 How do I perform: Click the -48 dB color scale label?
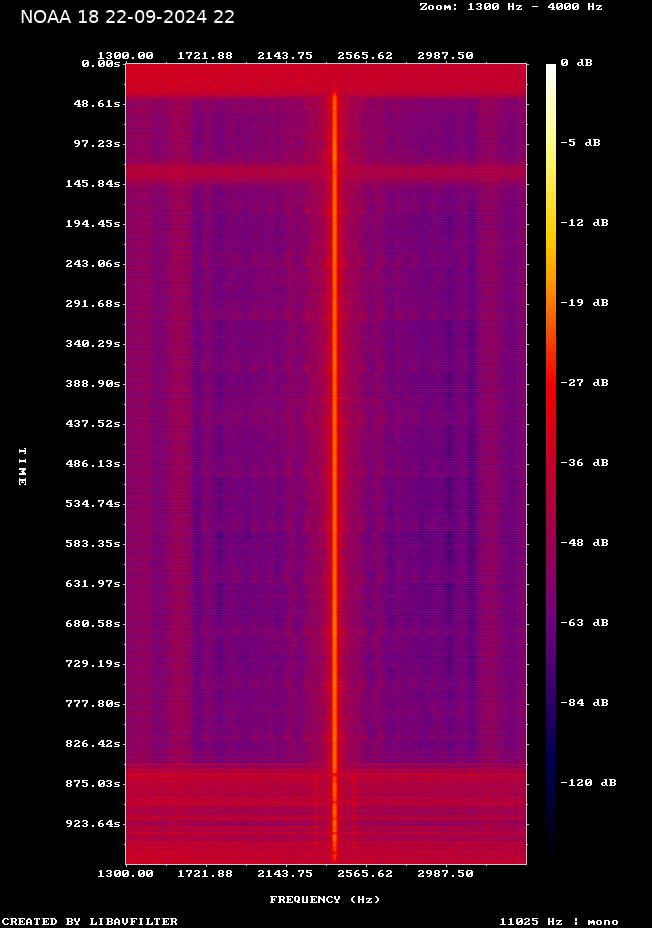(584, 543)
